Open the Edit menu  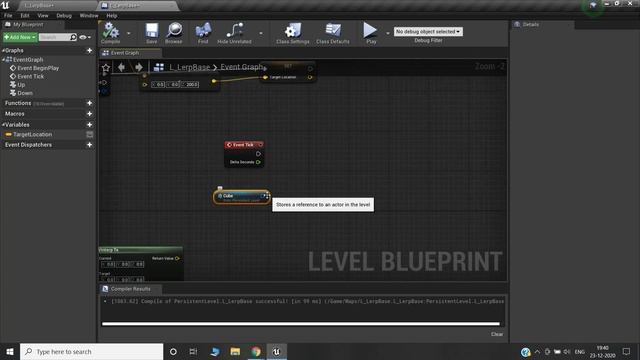[x=25, y=16]
